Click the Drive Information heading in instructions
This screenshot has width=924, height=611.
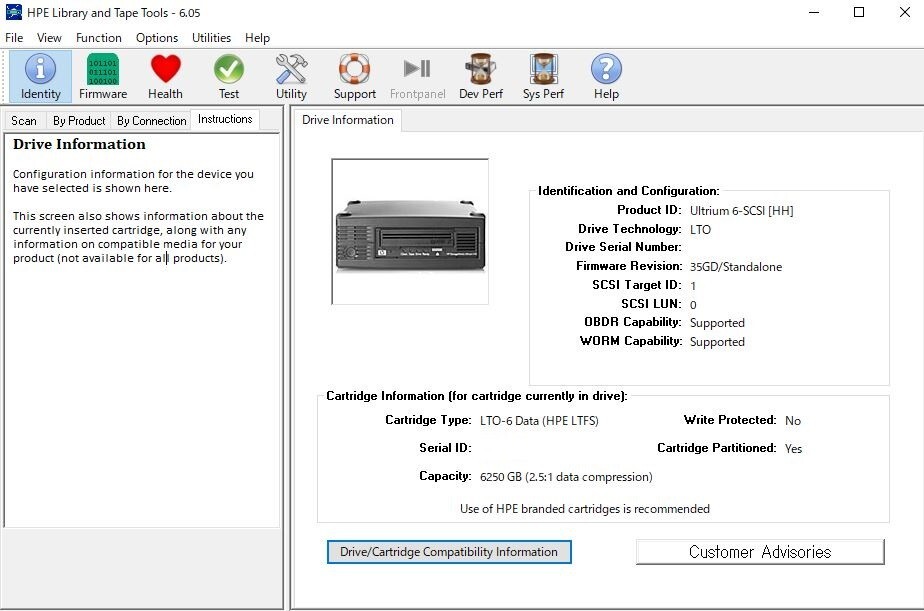tap(79, 144)
